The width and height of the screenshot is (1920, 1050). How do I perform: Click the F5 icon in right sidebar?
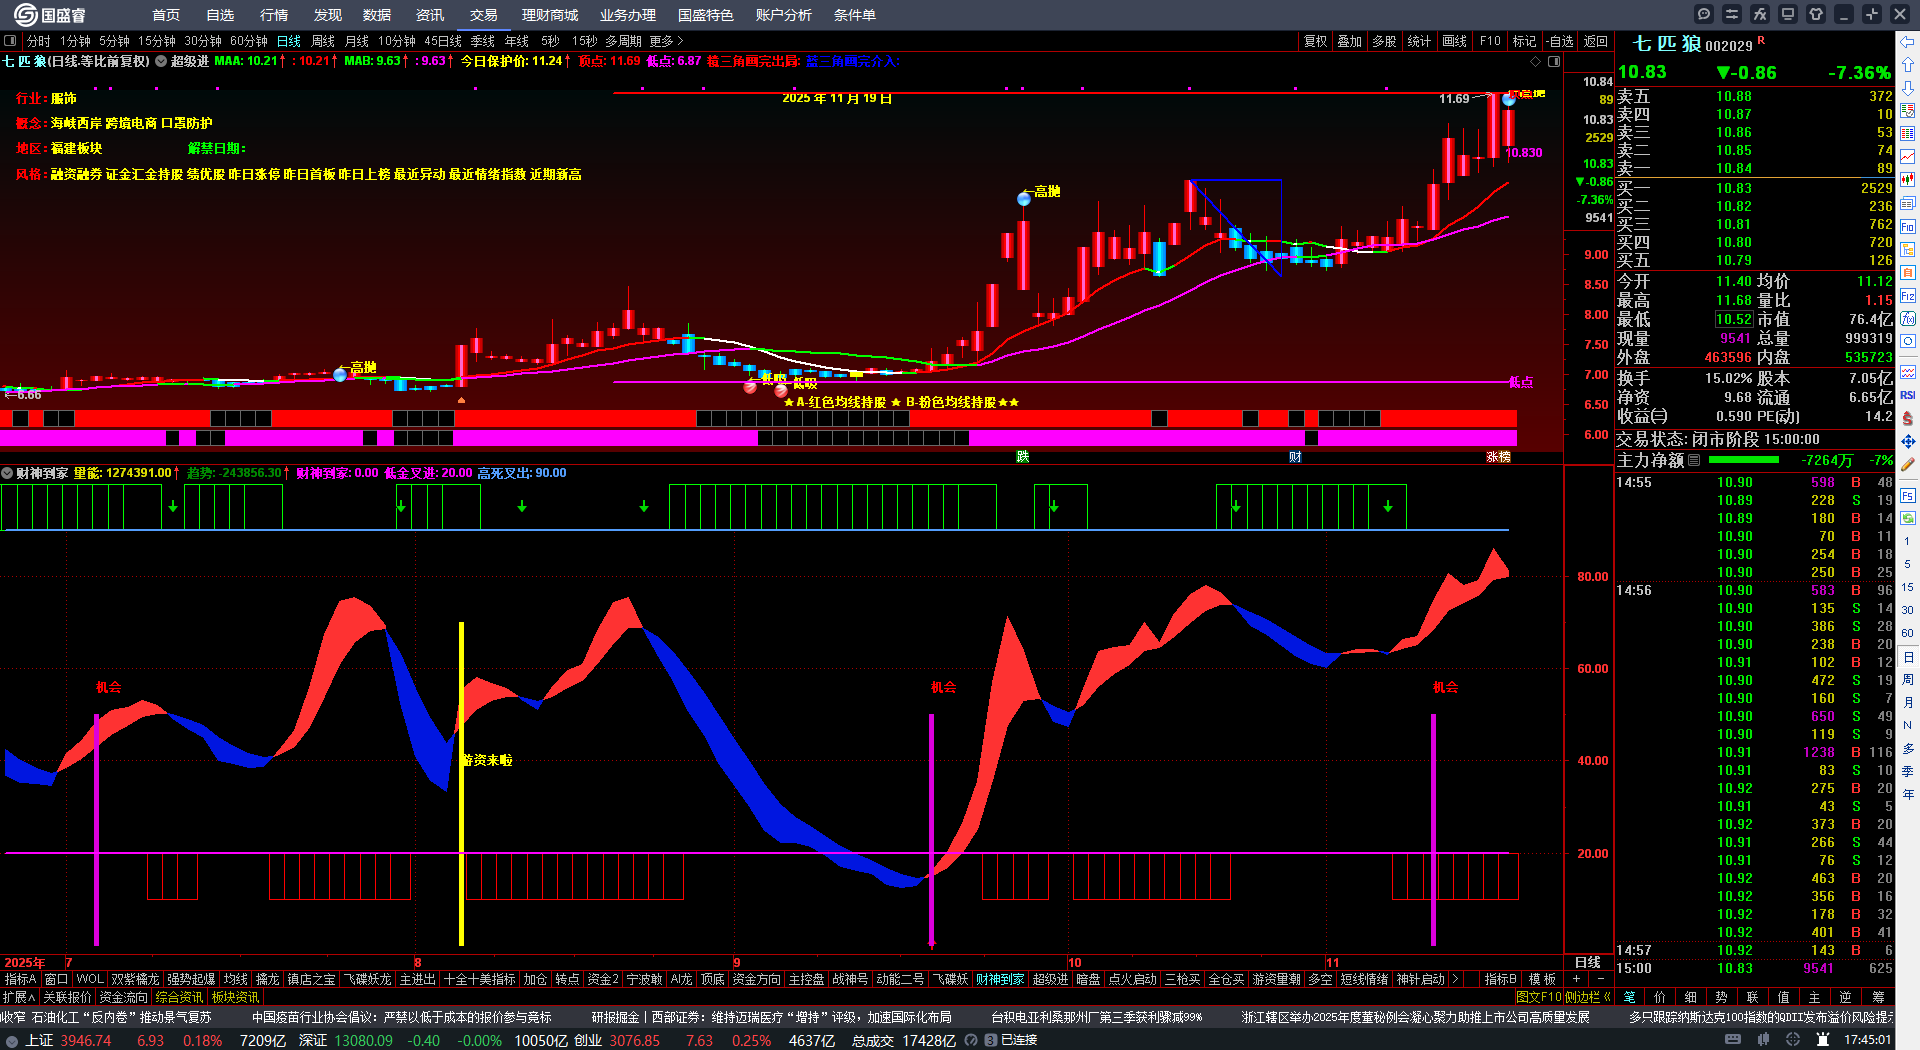(x=1908, y=495)
